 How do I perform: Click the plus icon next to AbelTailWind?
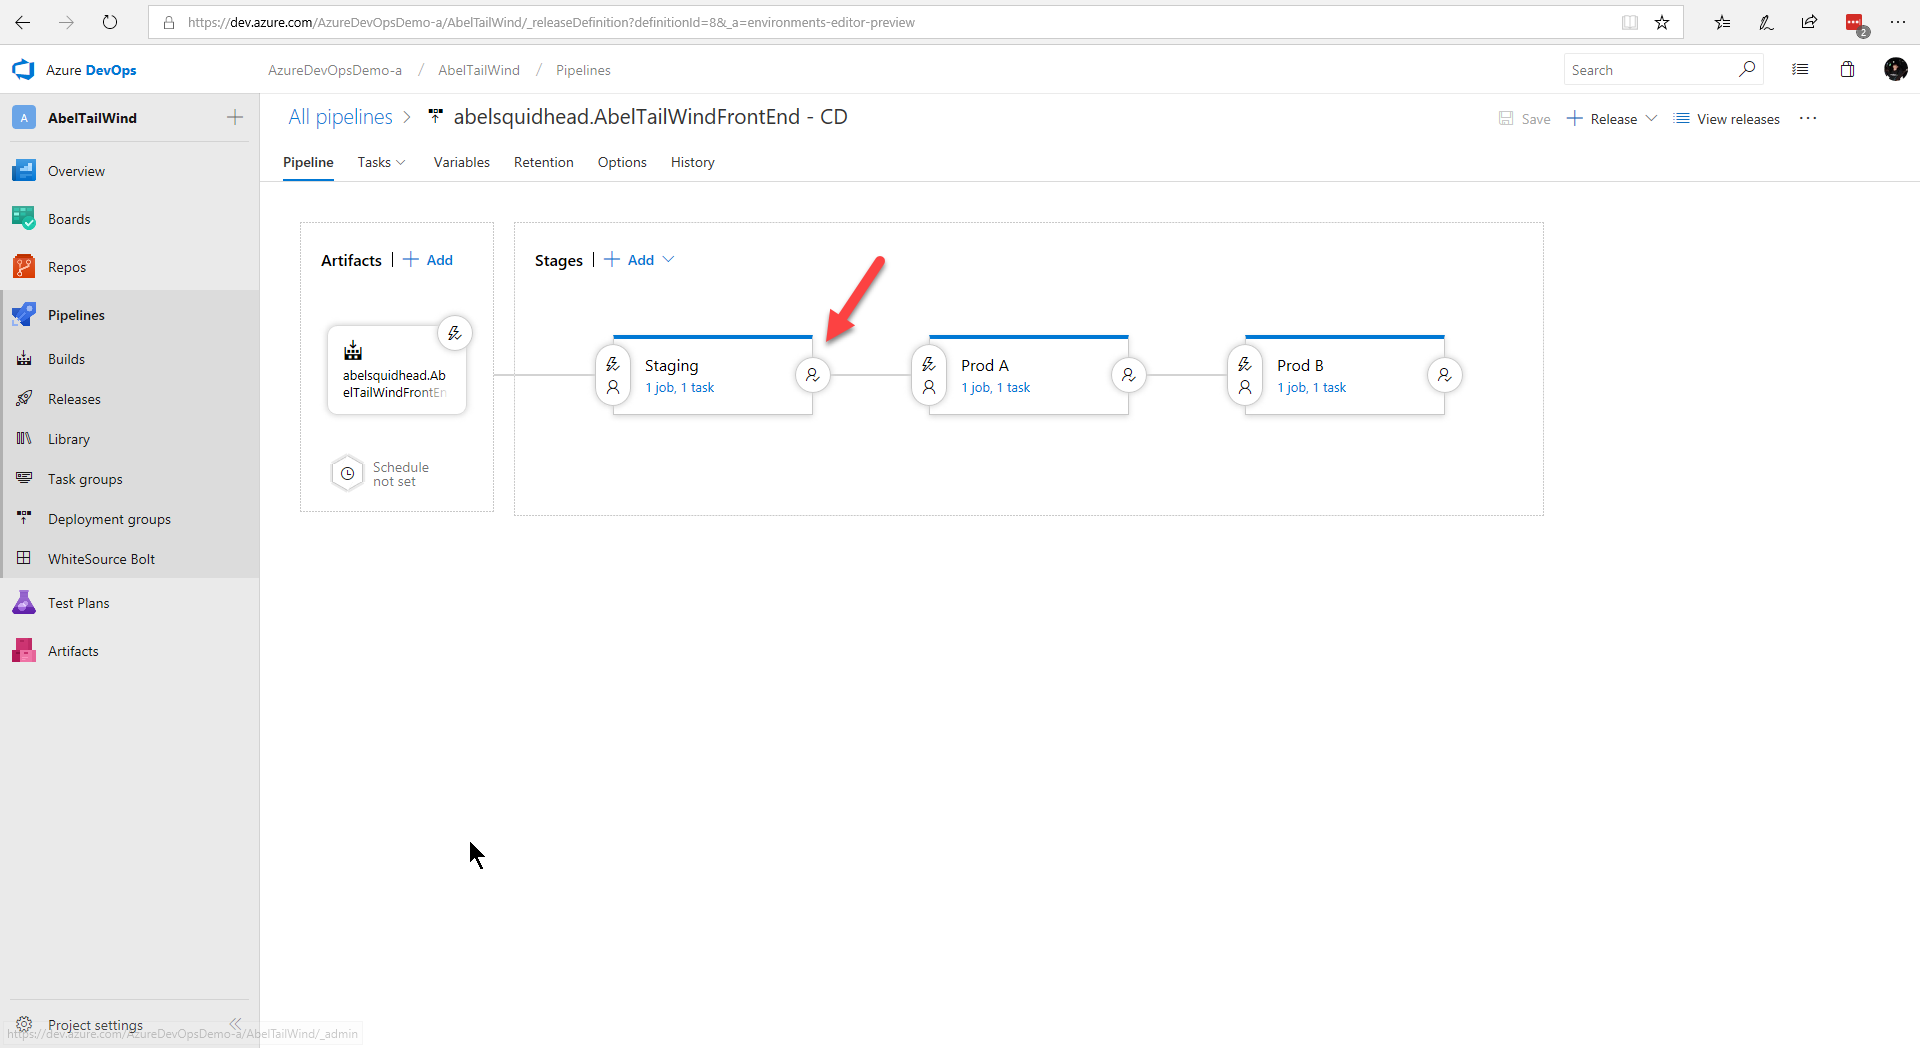click(x=235, y=117)
